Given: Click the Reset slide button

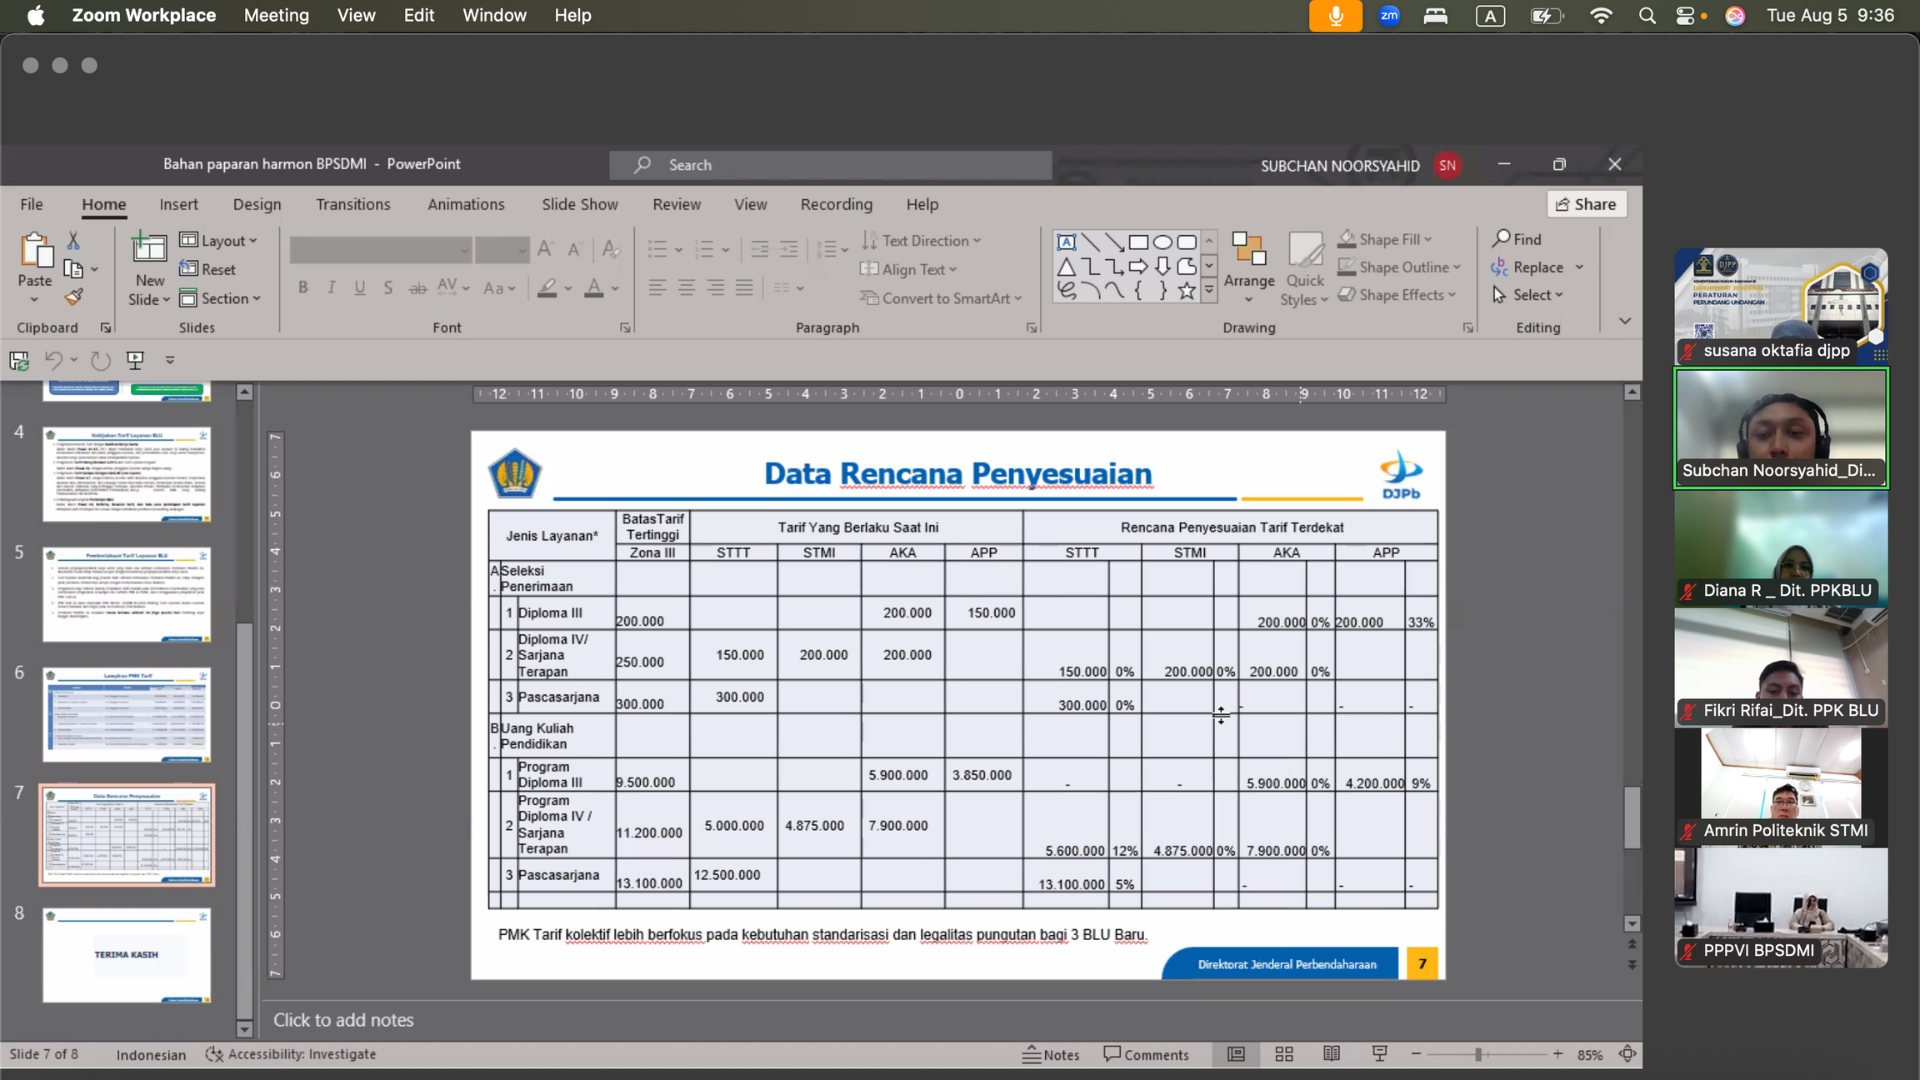Looking at the screenshot, I should [207, 269].
